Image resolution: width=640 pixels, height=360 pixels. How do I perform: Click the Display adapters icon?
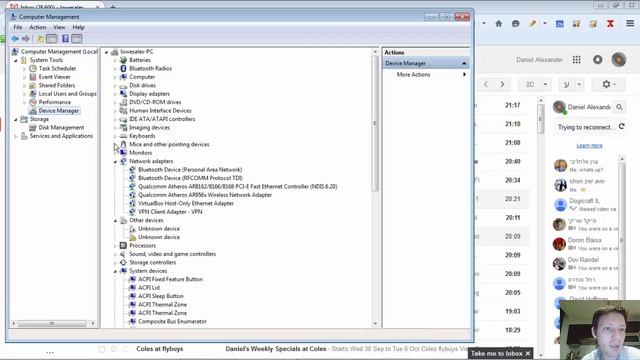coord(123,94)
